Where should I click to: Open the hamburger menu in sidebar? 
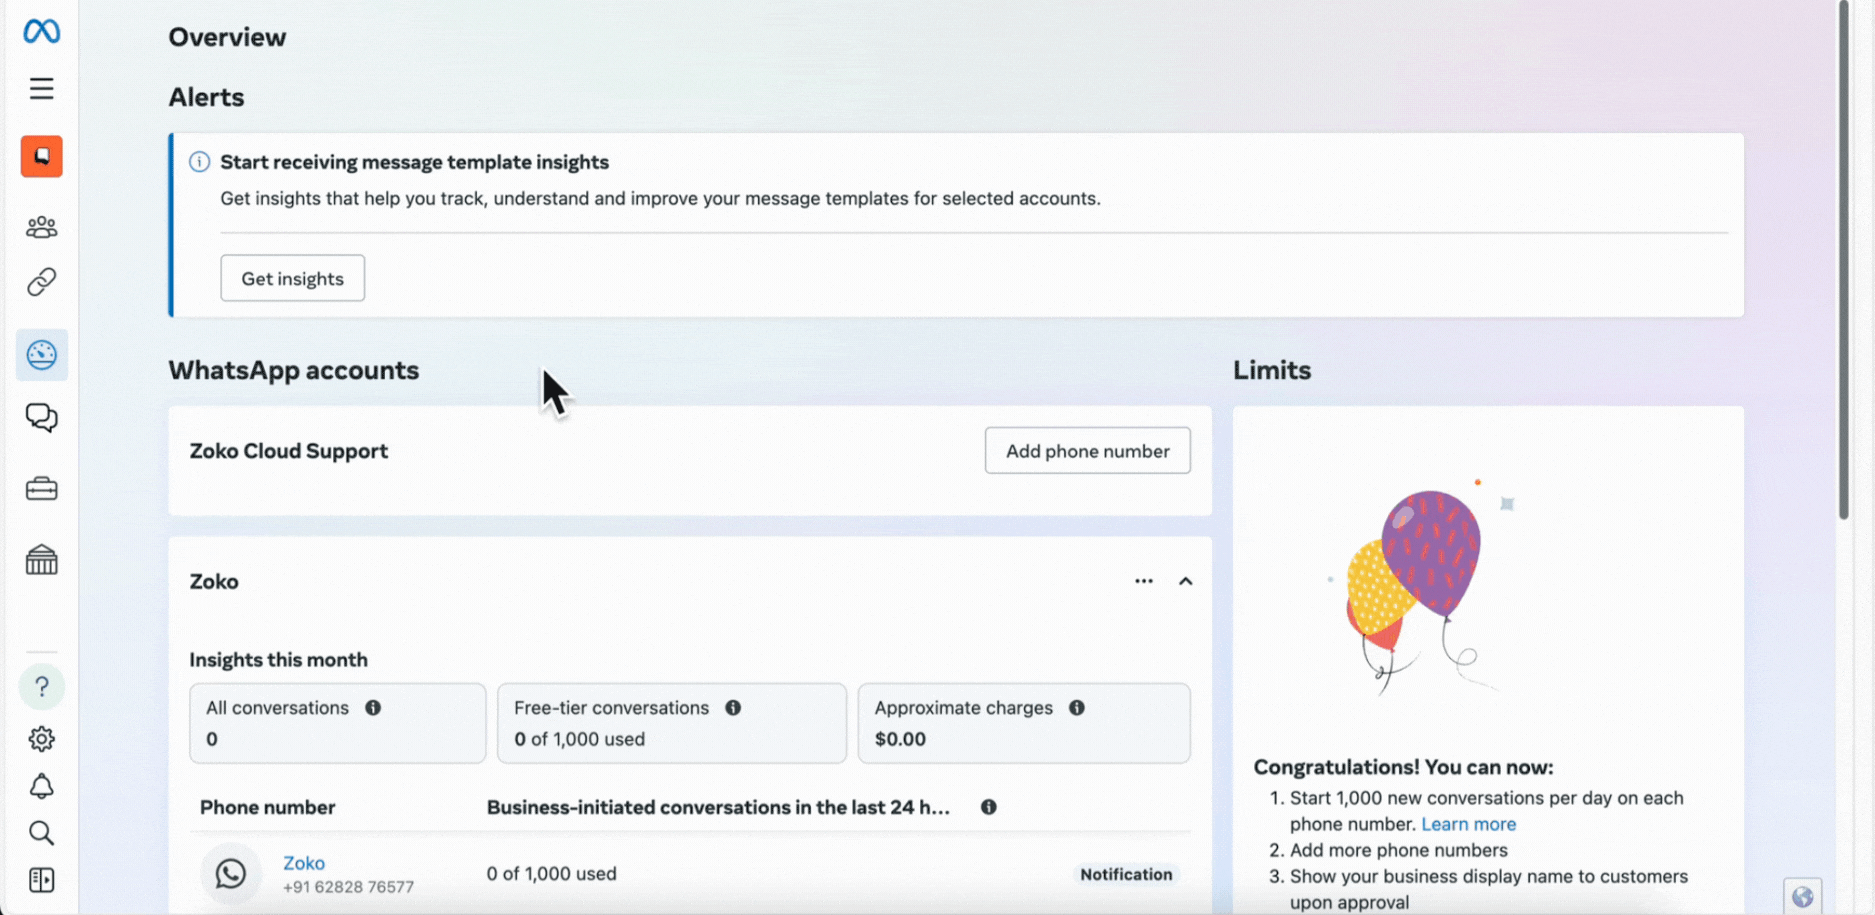41,89
